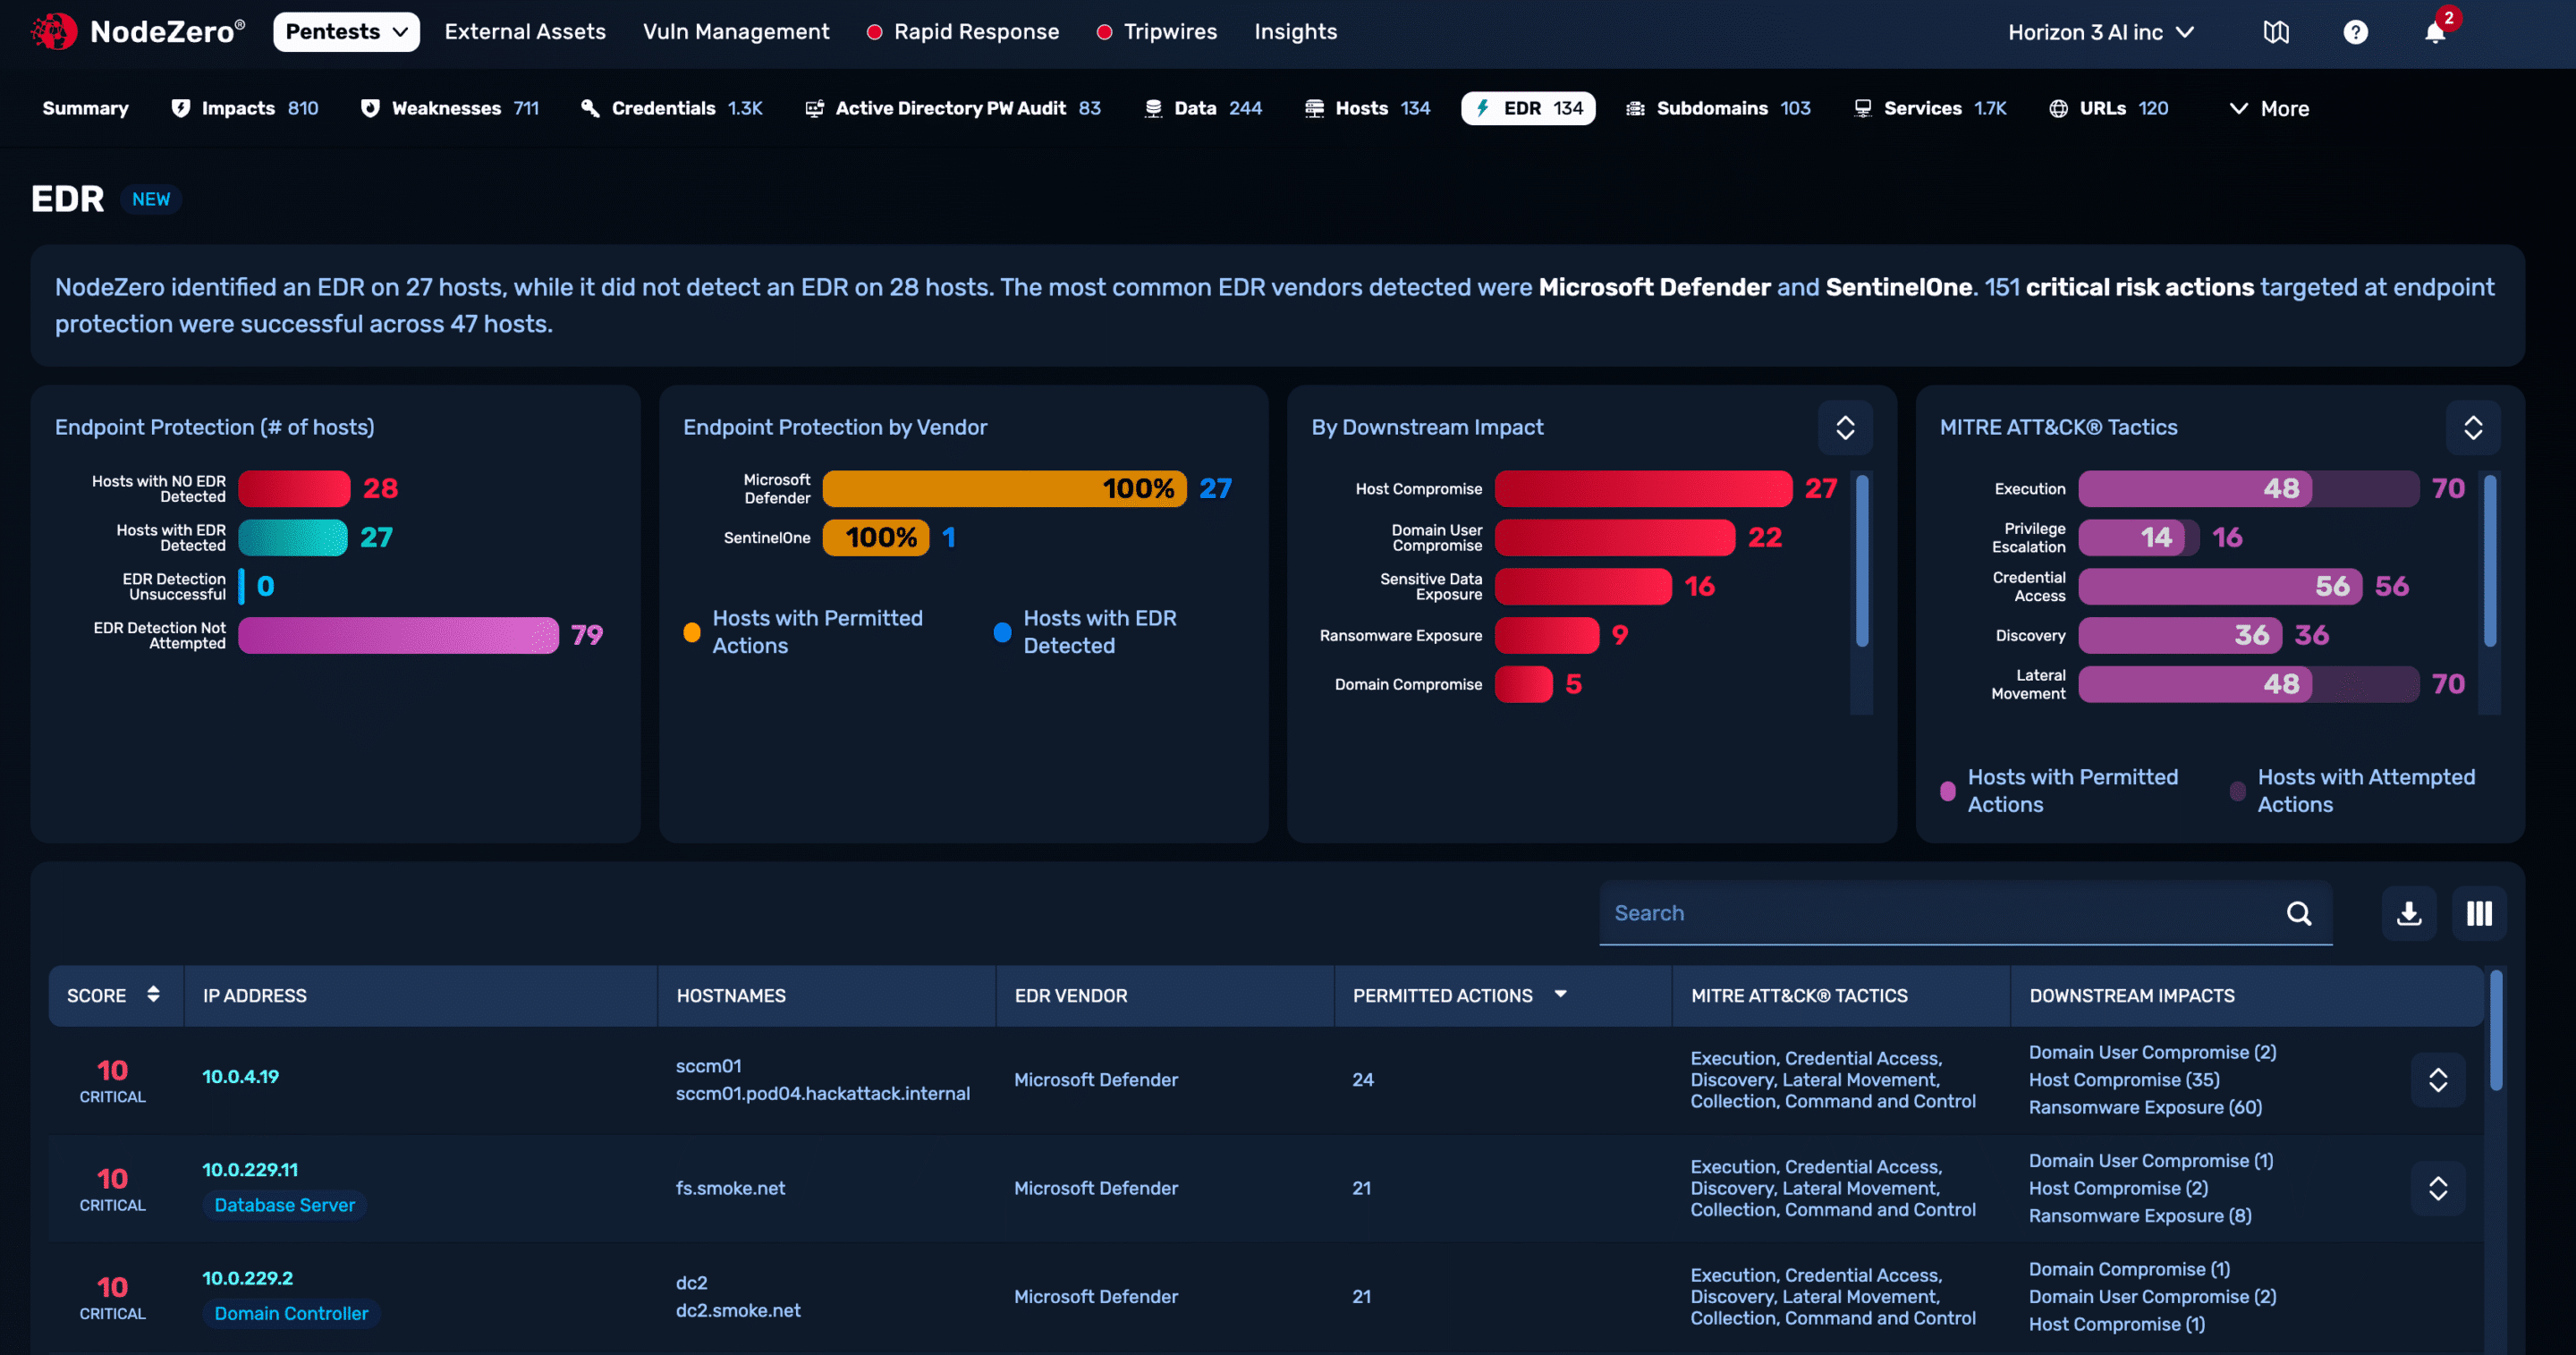Expand the 10.0.4.19 row details
Screen dimensions: 2576x1355
tap(2437, 1079)
